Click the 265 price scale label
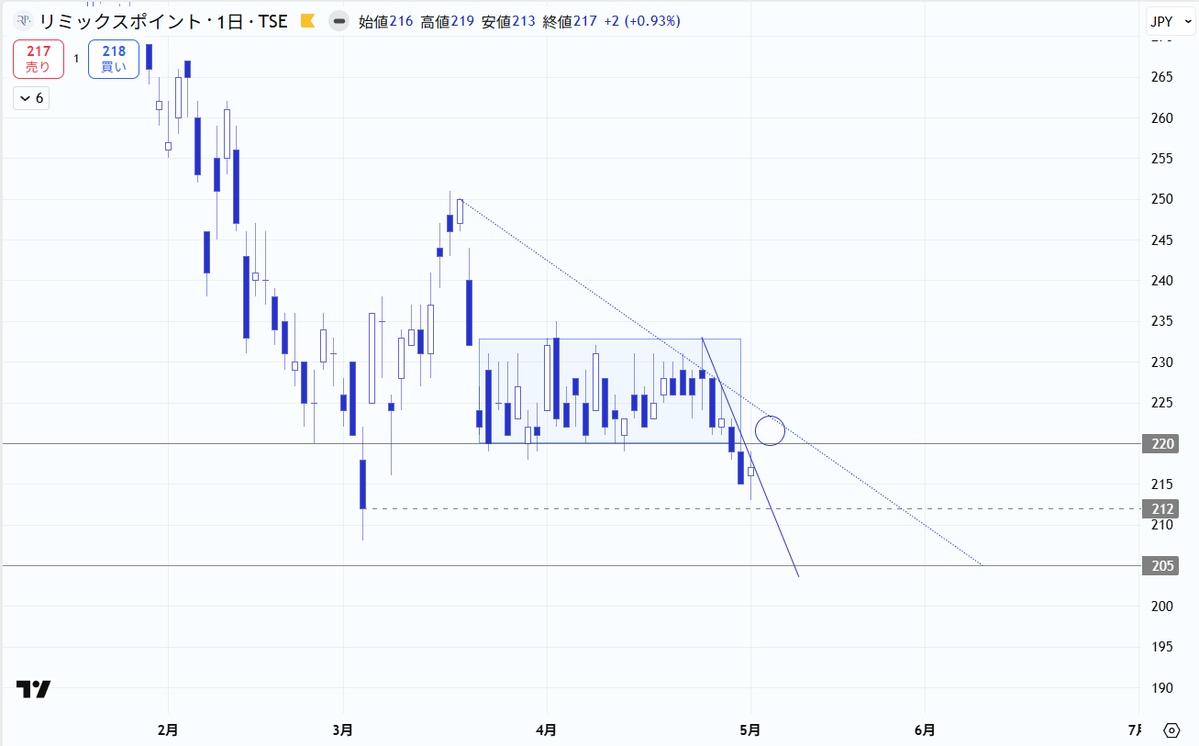Screen dimensions: 1199x746 click(x=1162, y=76)
